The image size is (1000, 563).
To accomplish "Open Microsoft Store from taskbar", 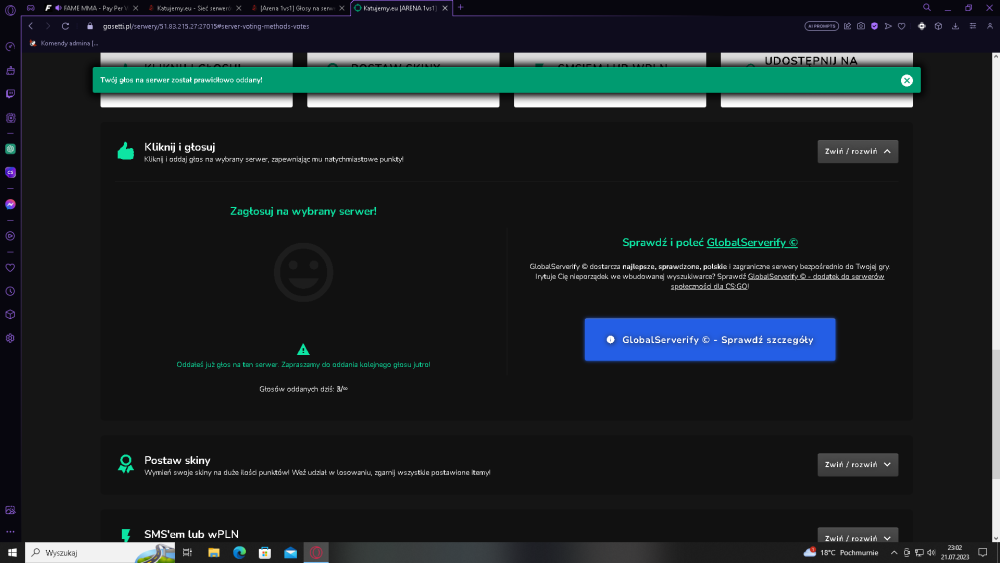I will pyautogui.click(x=265, y=553).
